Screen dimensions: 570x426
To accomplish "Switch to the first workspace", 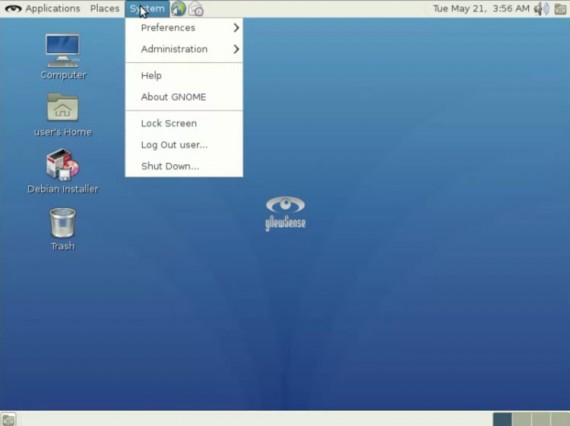I will (502, 419).
